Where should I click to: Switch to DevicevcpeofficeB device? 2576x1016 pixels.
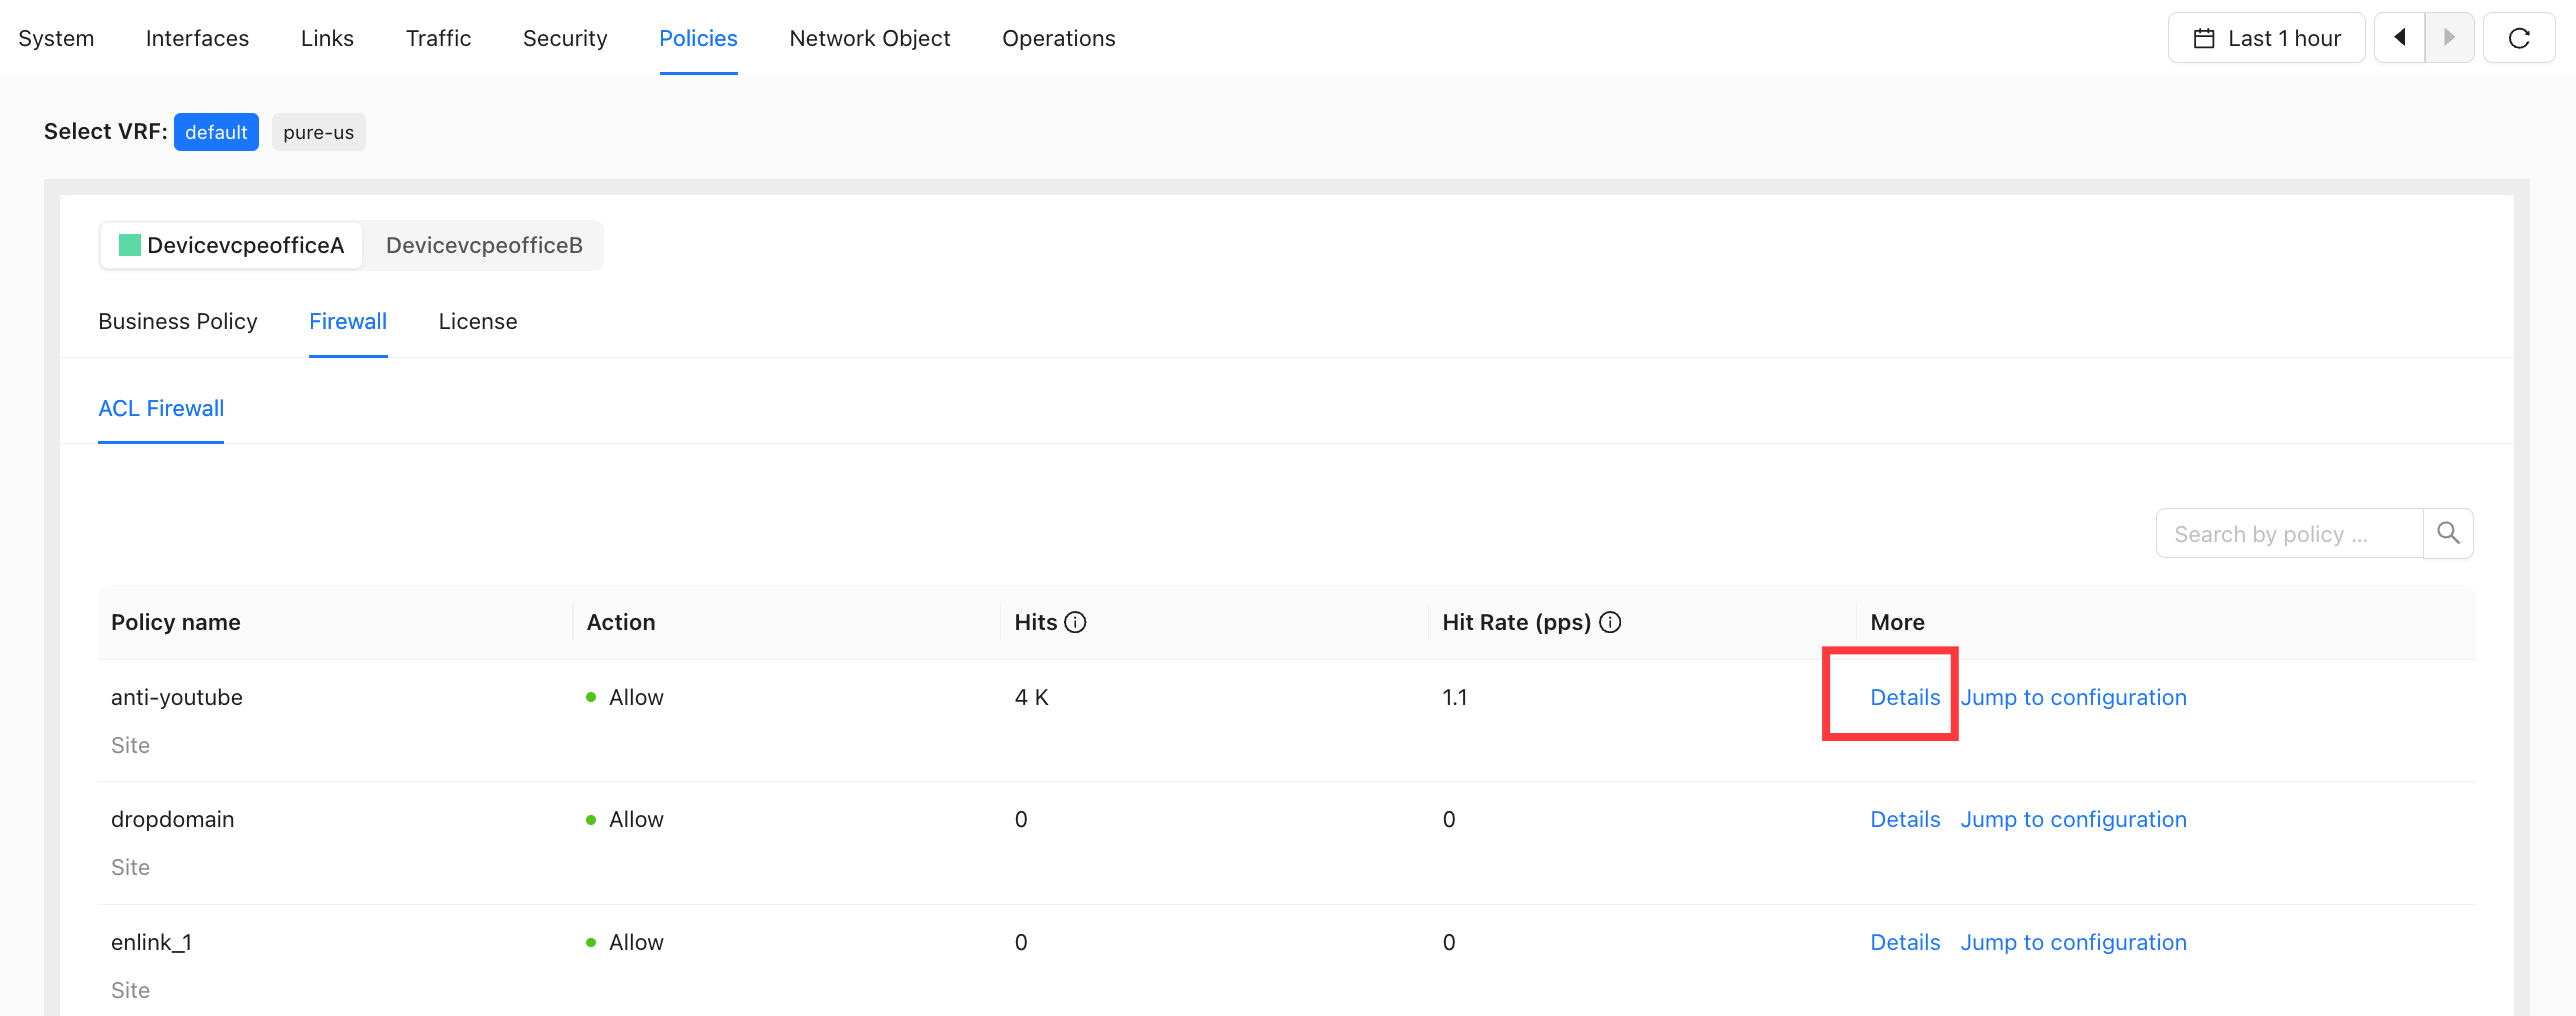484,245
